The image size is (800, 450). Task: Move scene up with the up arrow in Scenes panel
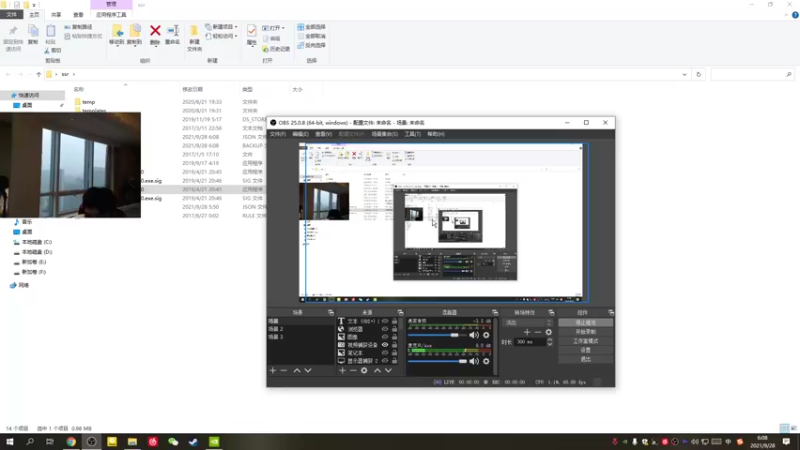click(x=296, y=370)
